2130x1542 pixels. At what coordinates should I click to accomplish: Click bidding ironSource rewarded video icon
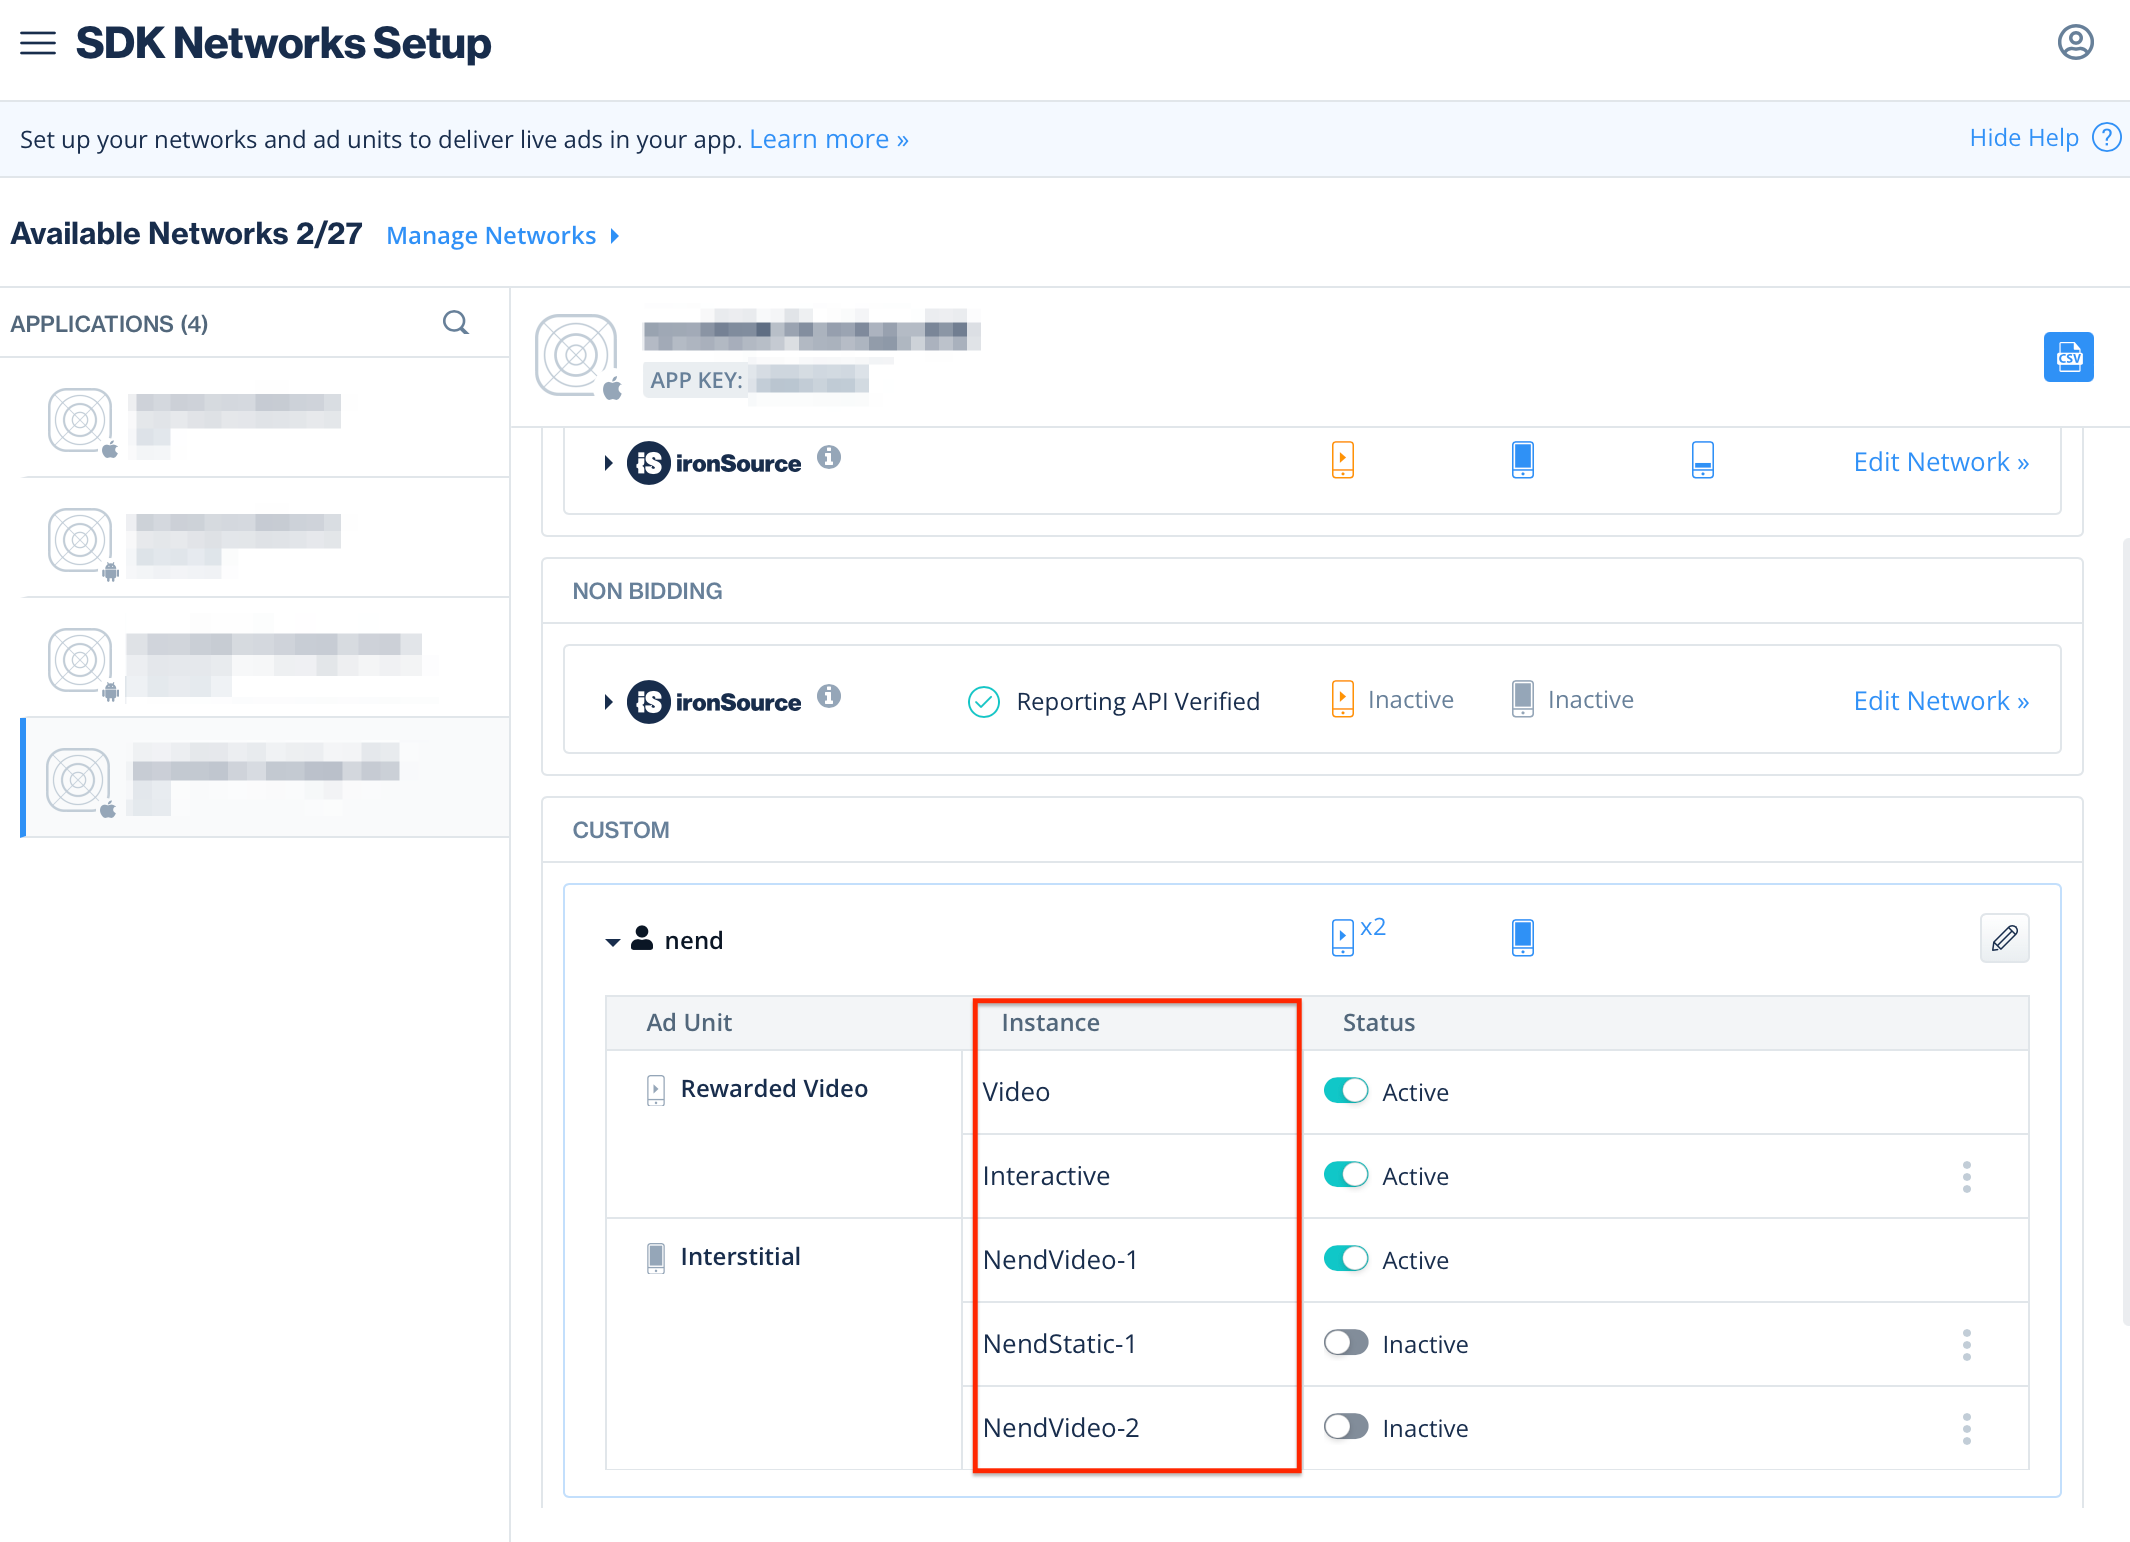[1342, 460]
